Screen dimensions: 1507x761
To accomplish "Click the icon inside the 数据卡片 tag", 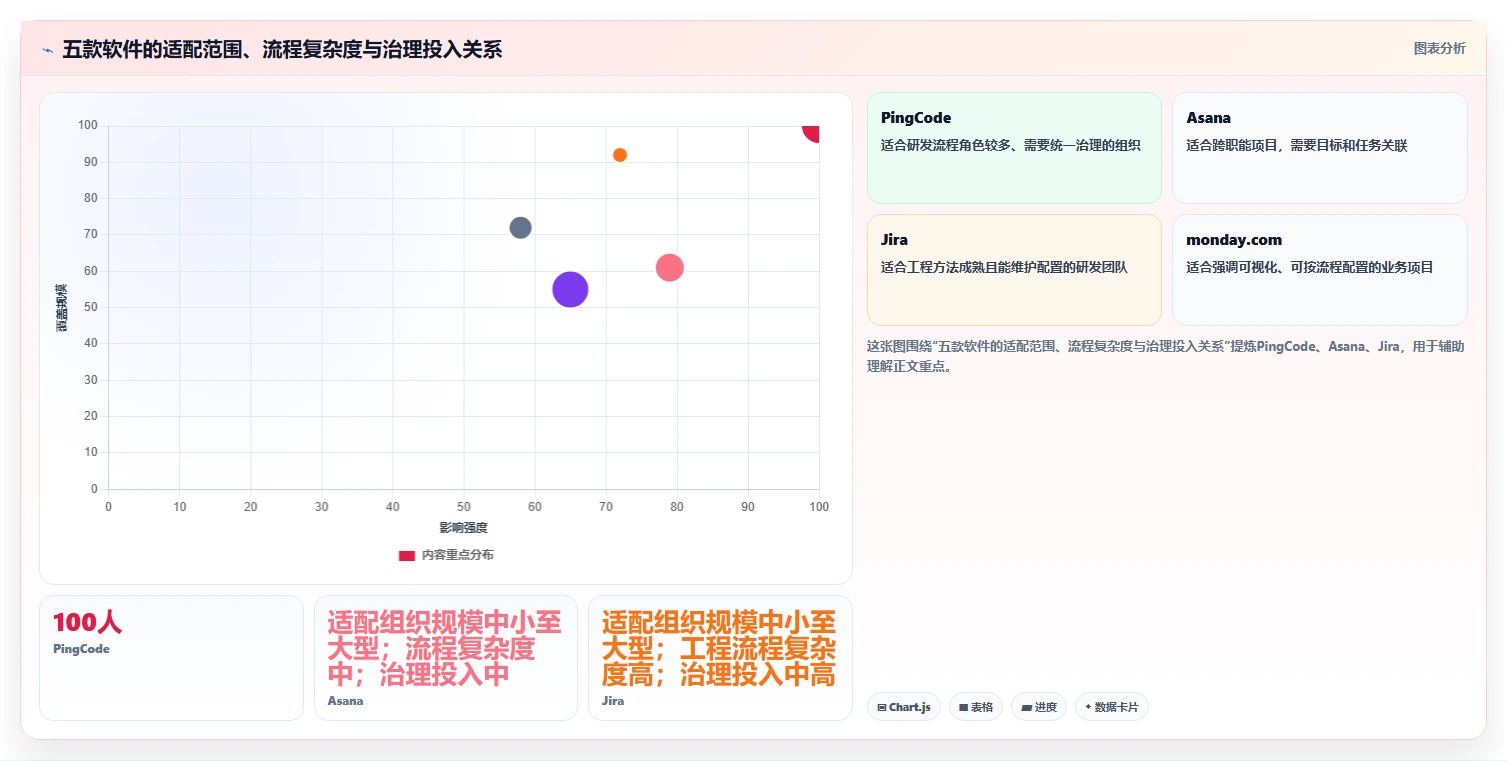I will point(1088,707).
